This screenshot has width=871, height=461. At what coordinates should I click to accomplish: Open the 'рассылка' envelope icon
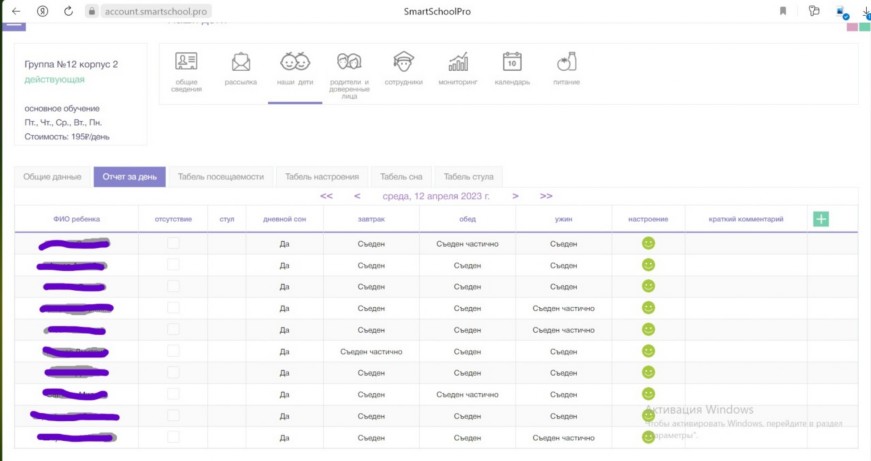coord(240,62)
